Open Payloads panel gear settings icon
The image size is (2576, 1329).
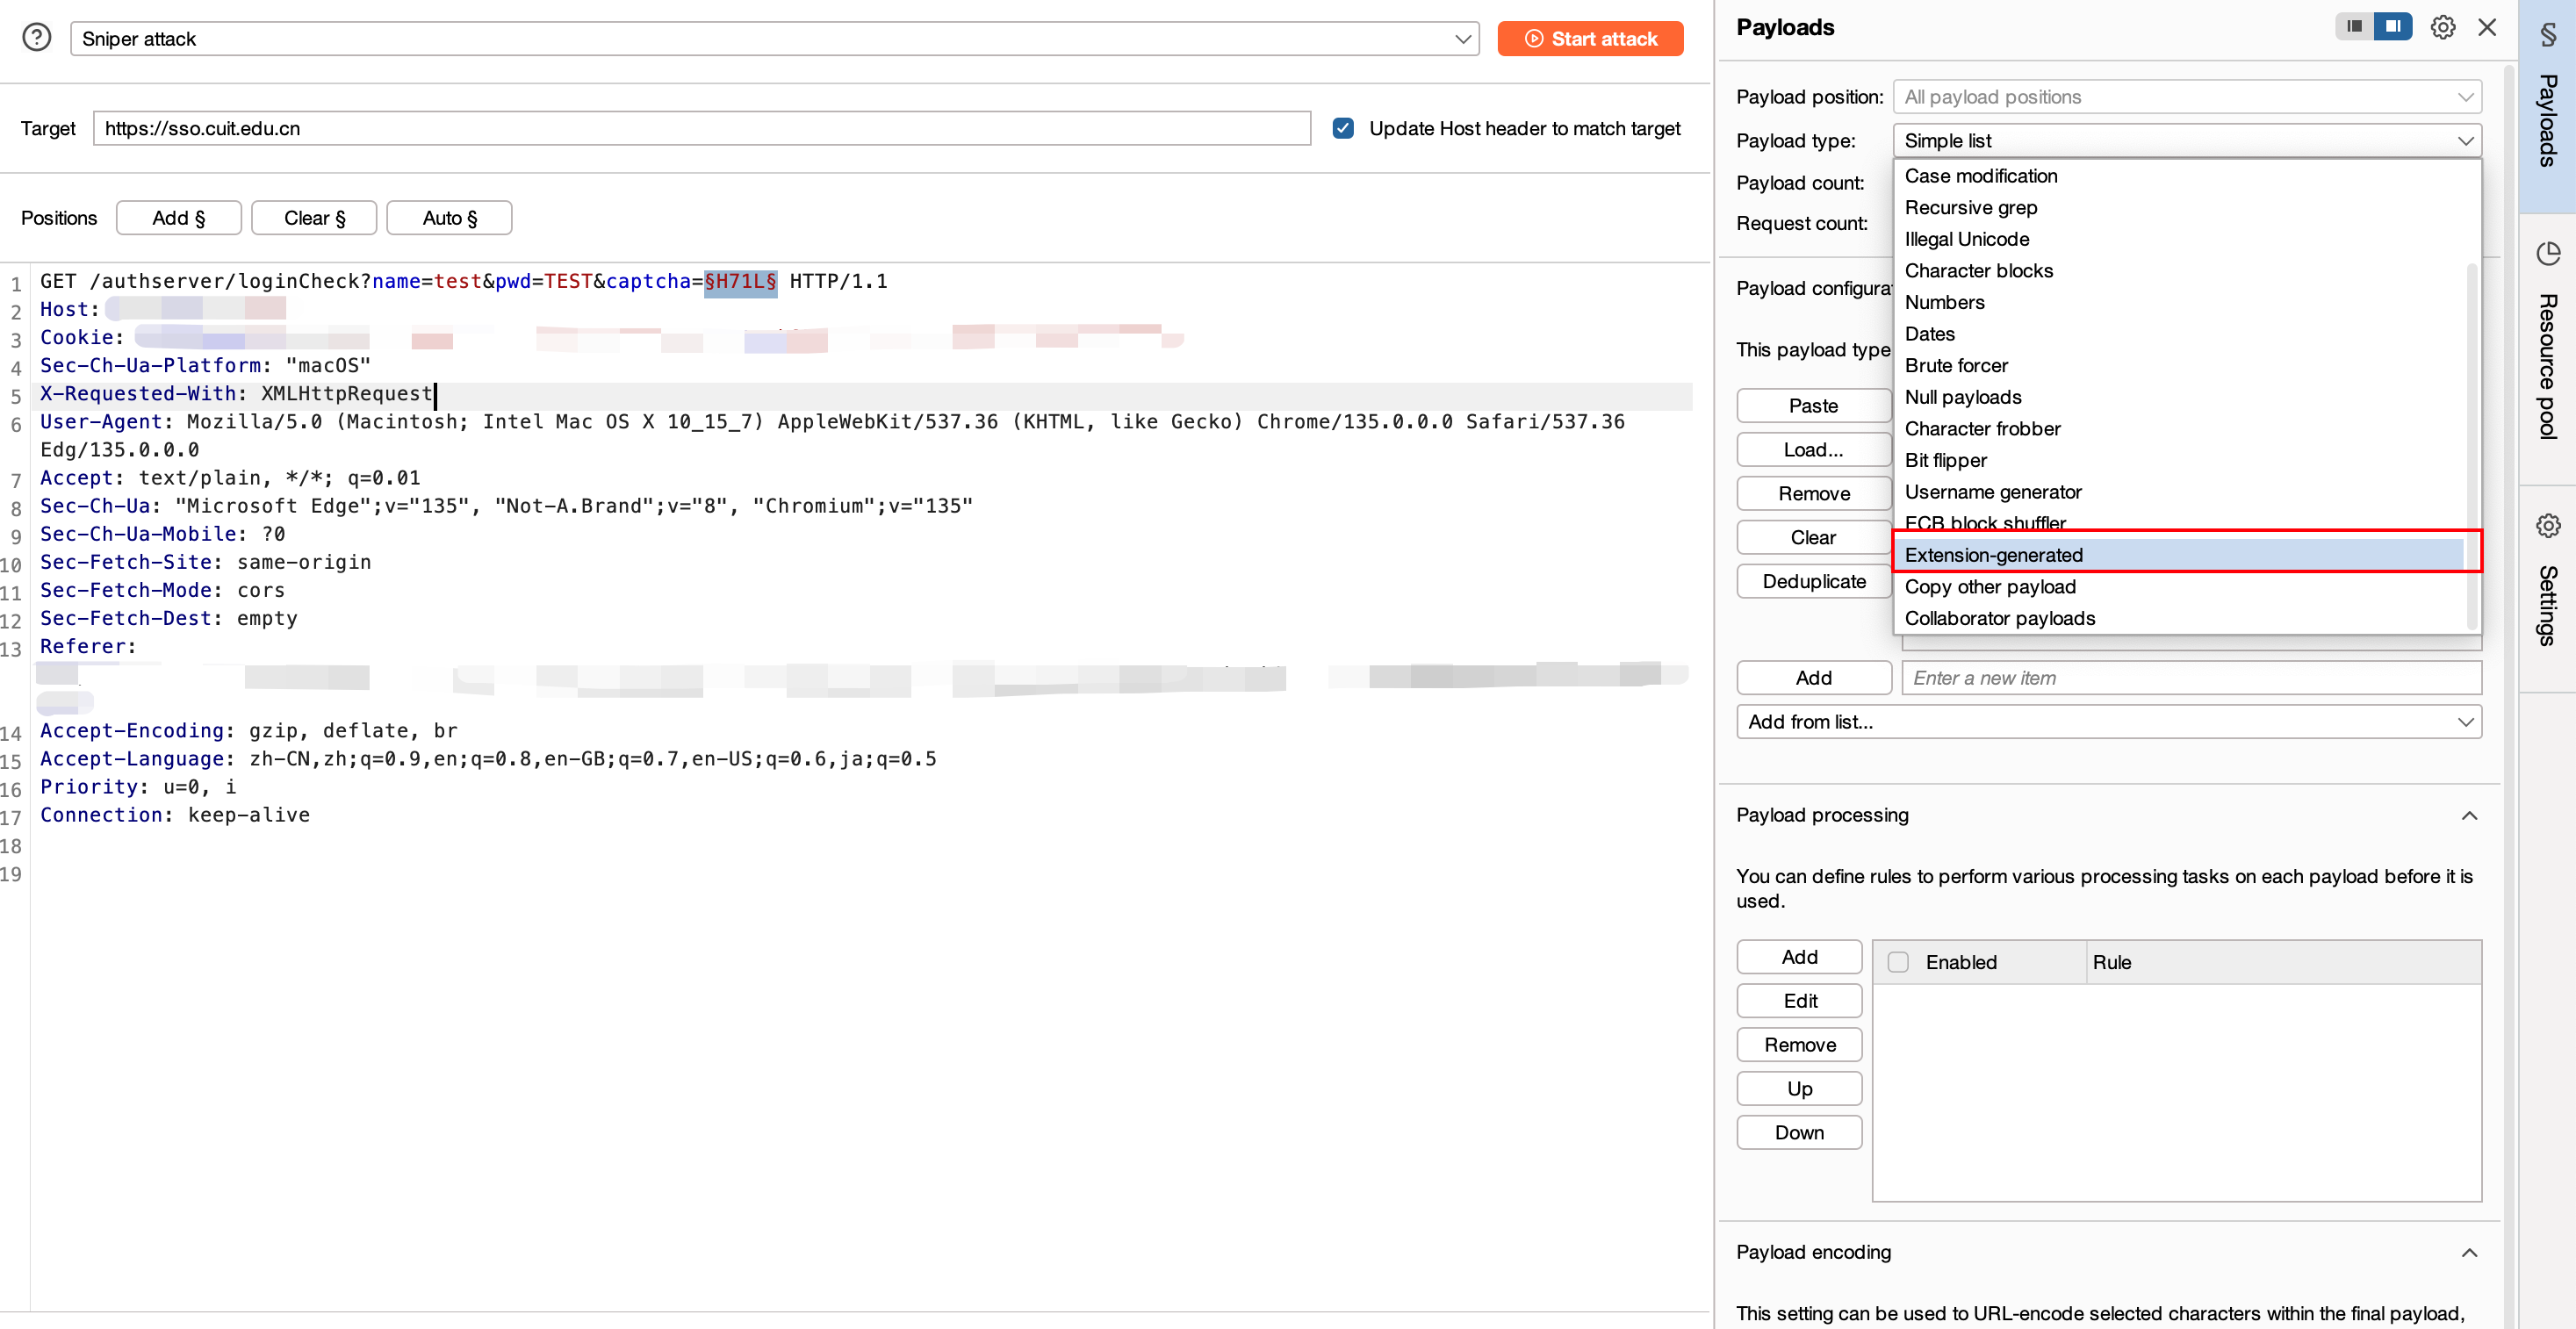pos(2442,27)
